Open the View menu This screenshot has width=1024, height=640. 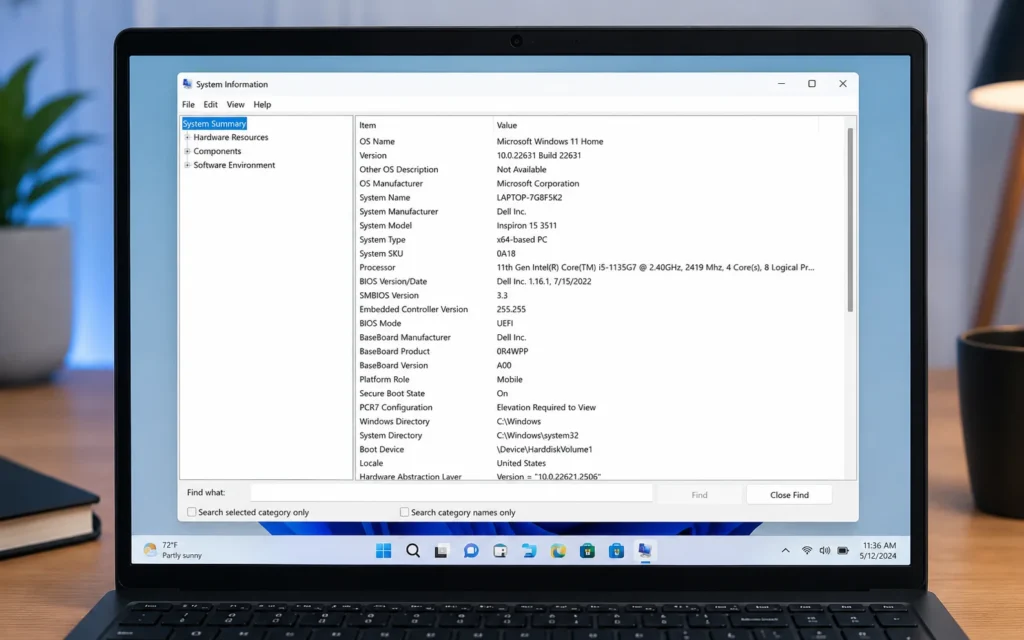235,104
